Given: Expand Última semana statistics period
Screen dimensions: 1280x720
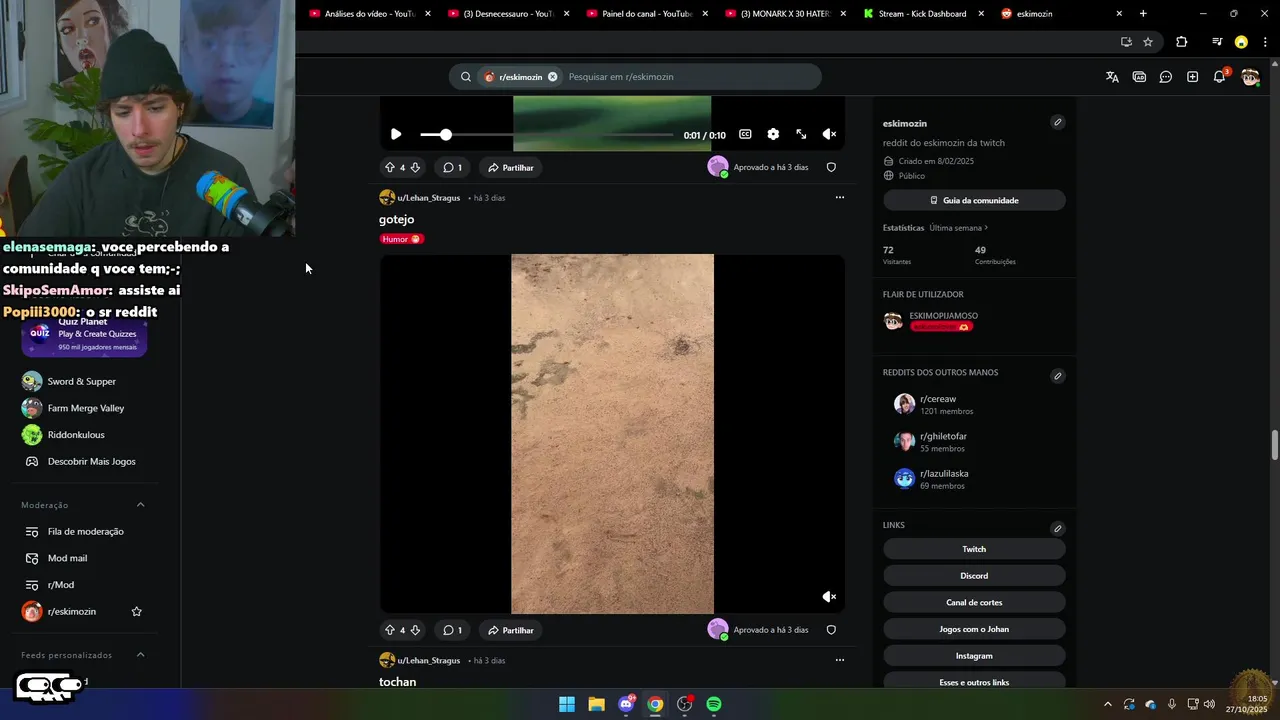Looking at the screenshot, I should (x=958, y=228).
